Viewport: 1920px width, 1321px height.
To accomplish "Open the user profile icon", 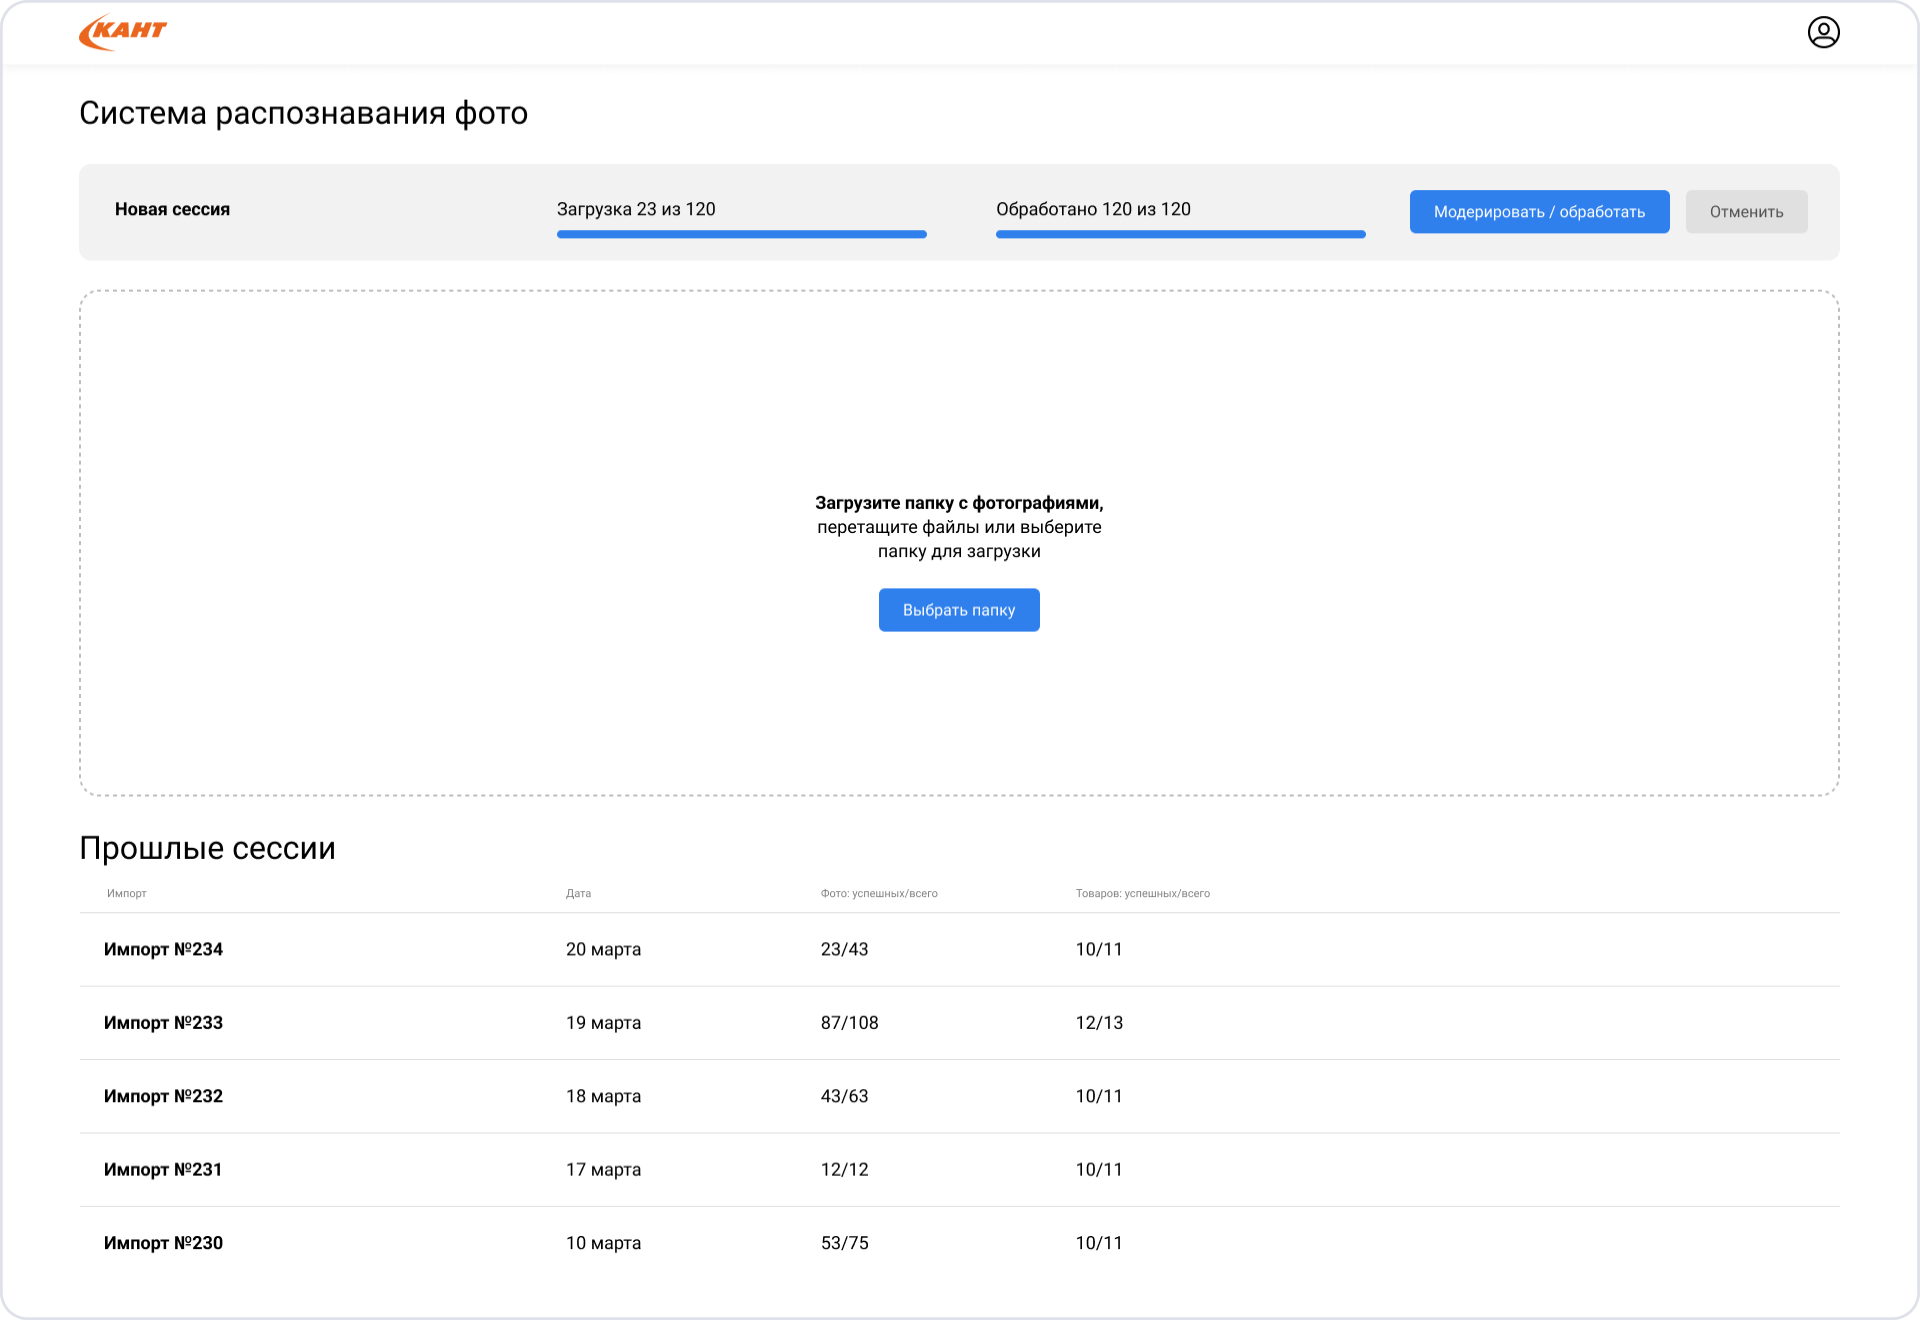I will point(1823,32).
